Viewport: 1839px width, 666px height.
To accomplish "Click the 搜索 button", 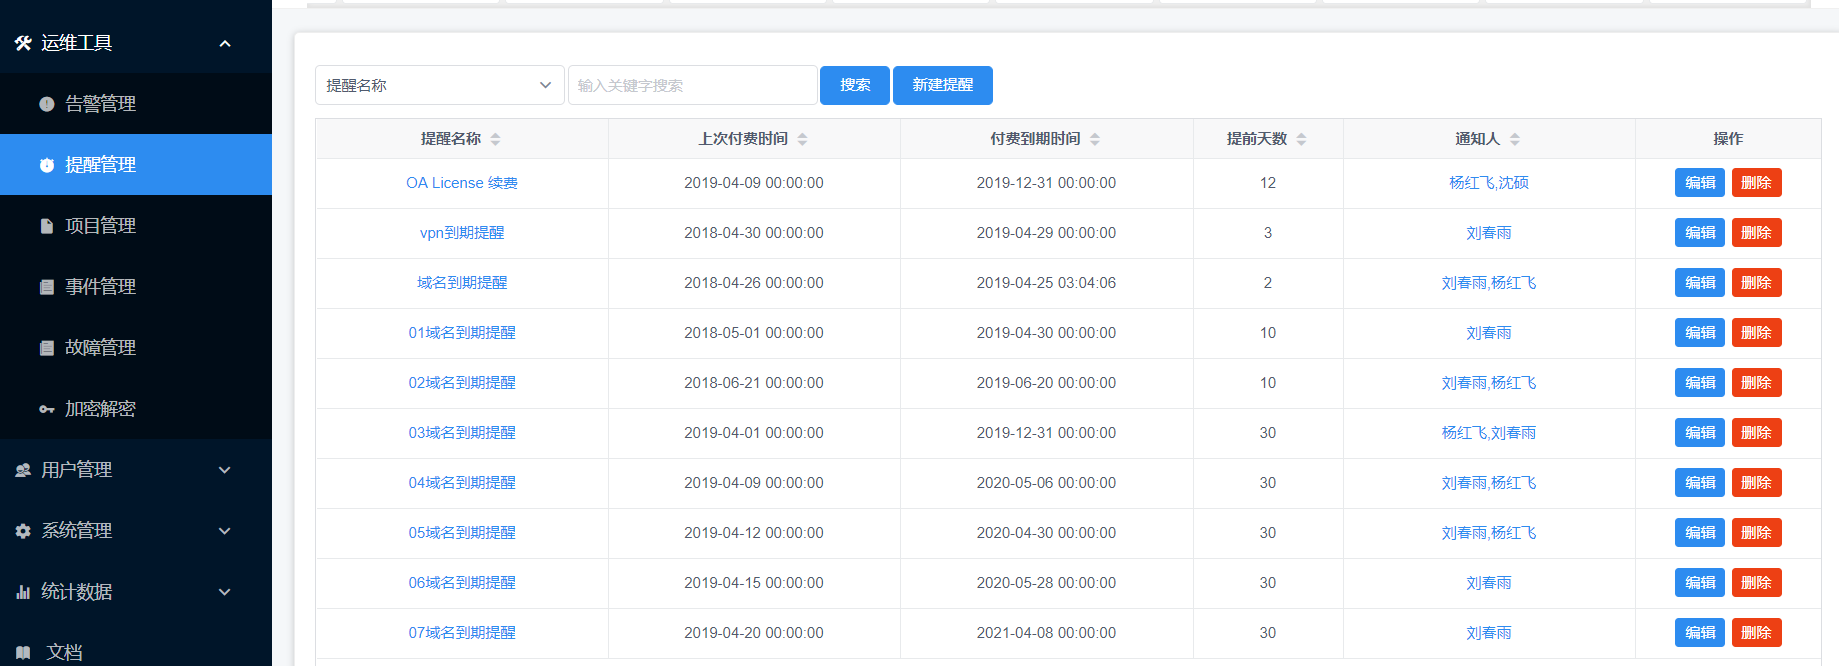I will 855,85.
